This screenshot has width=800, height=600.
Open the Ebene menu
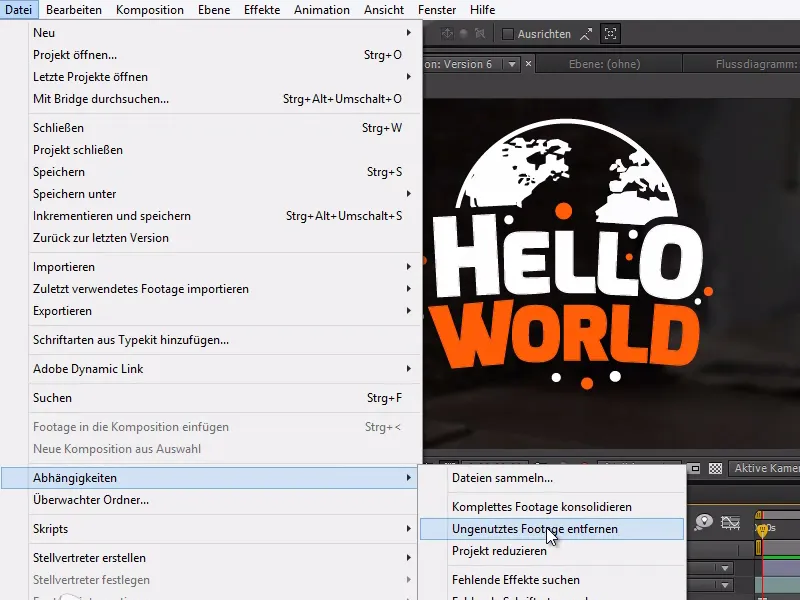[214, 10]
